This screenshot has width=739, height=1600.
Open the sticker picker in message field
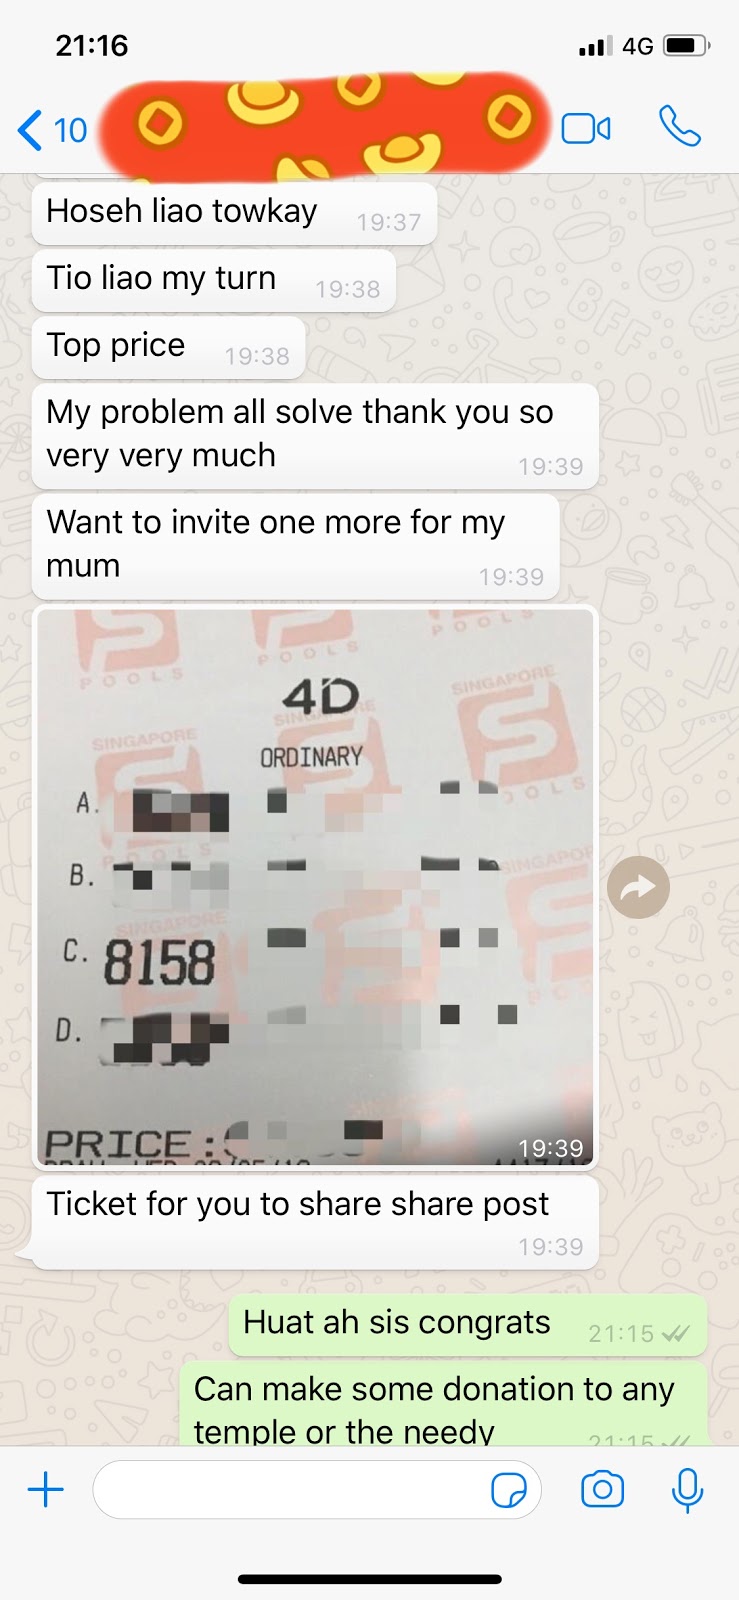(x=509, y=1491)
